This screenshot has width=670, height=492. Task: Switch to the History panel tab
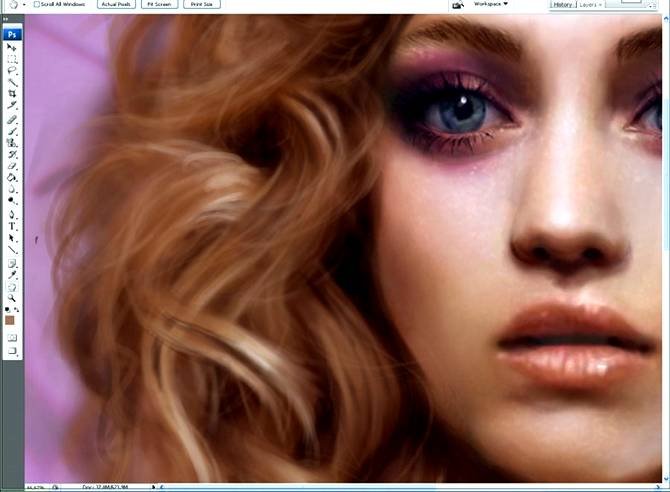[563, 4]
